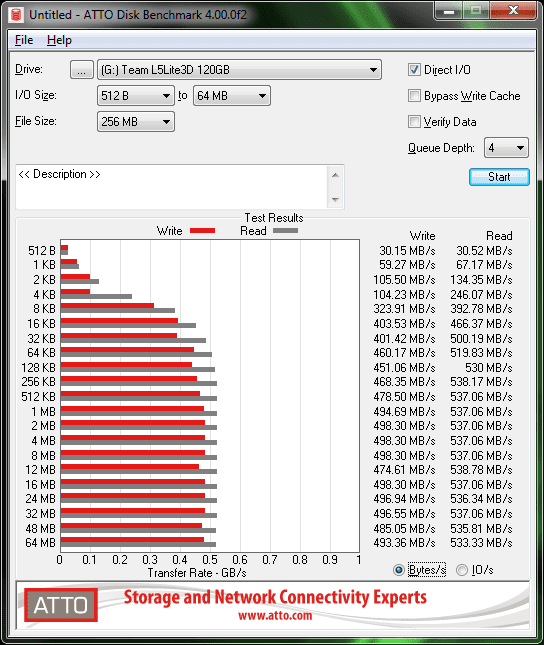Click the read value 246.07 MB/s
Screen dimensions: 544x645
[x=481, y=295]
